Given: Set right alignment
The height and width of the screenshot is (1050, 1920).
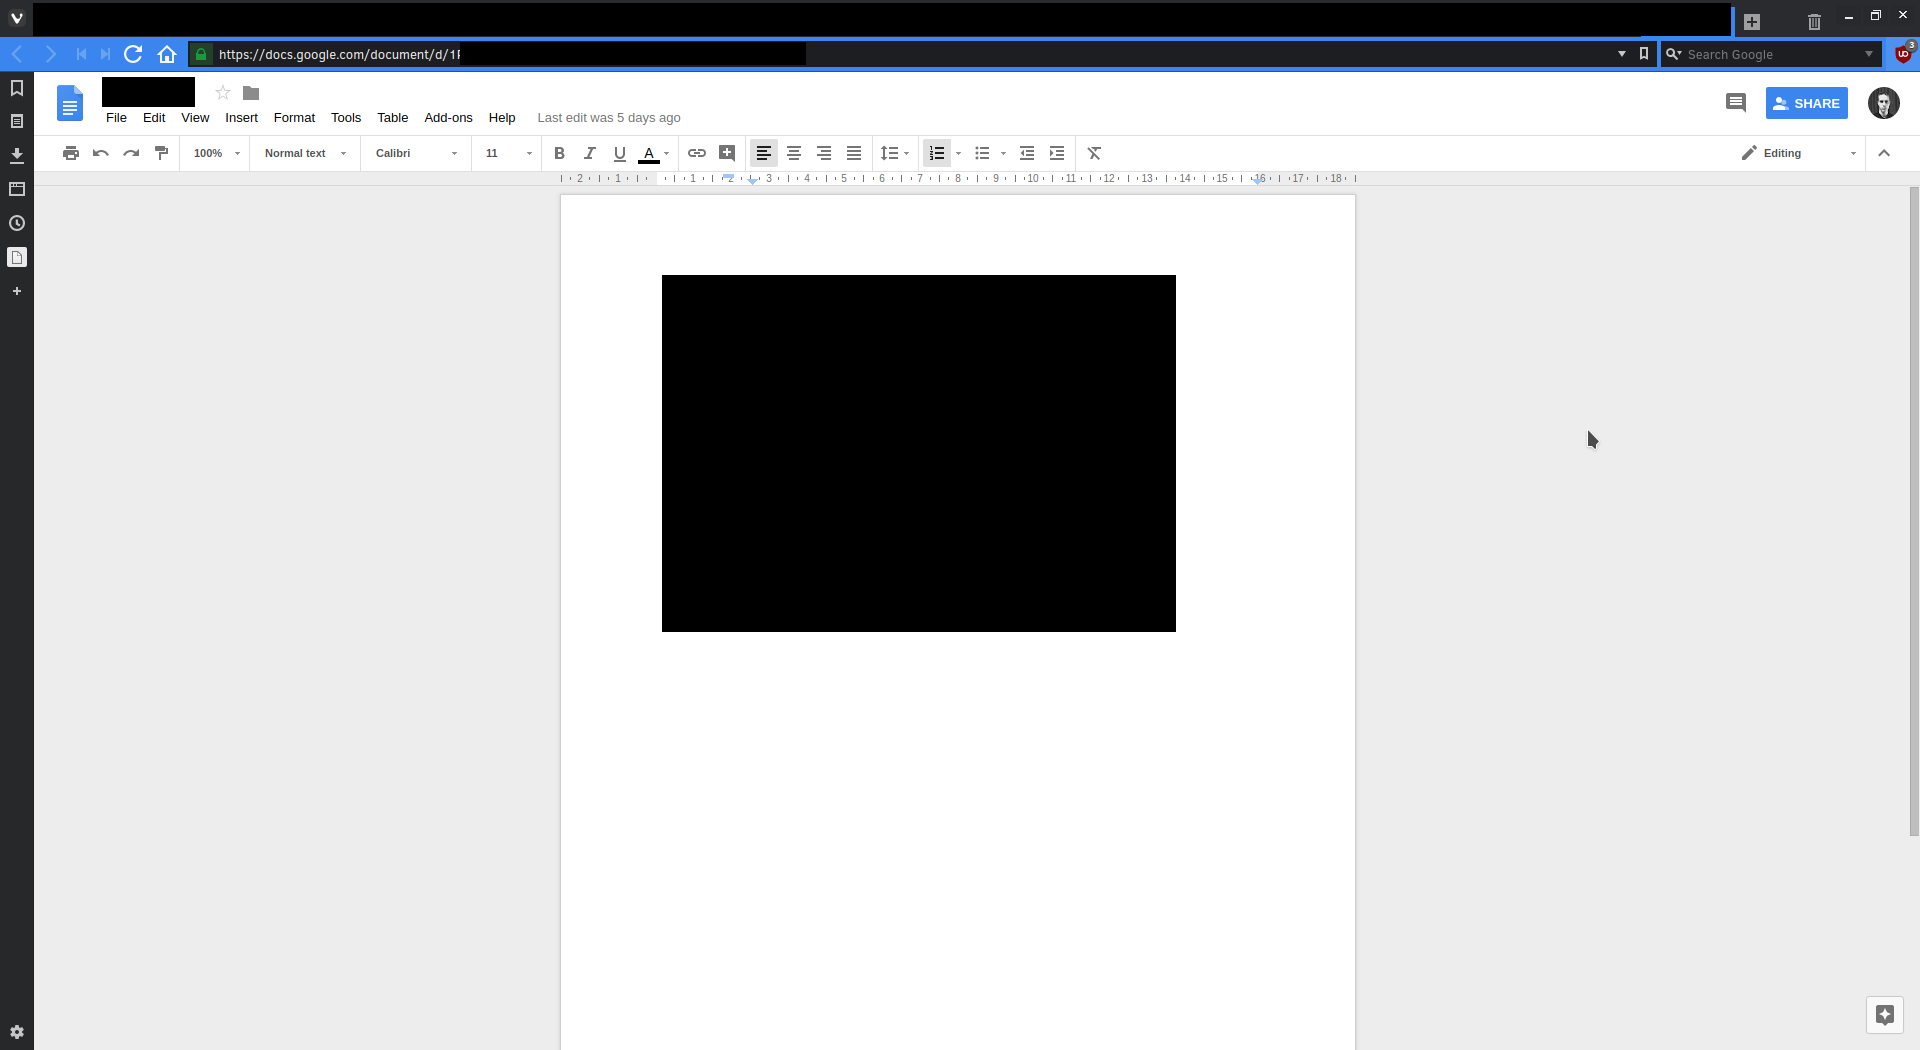Looking at the screenshot, I should click(824, 153).
